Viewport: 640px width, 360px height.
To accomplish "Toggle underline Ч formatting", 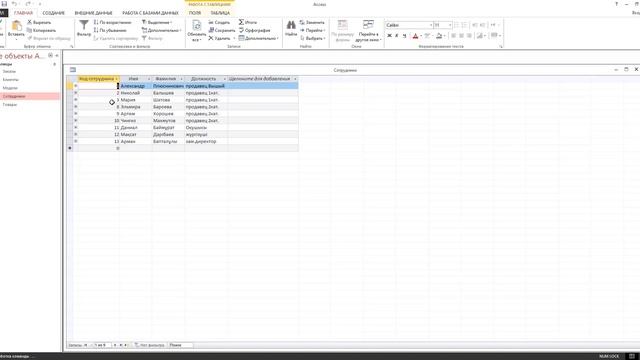I will click(404, 36).
